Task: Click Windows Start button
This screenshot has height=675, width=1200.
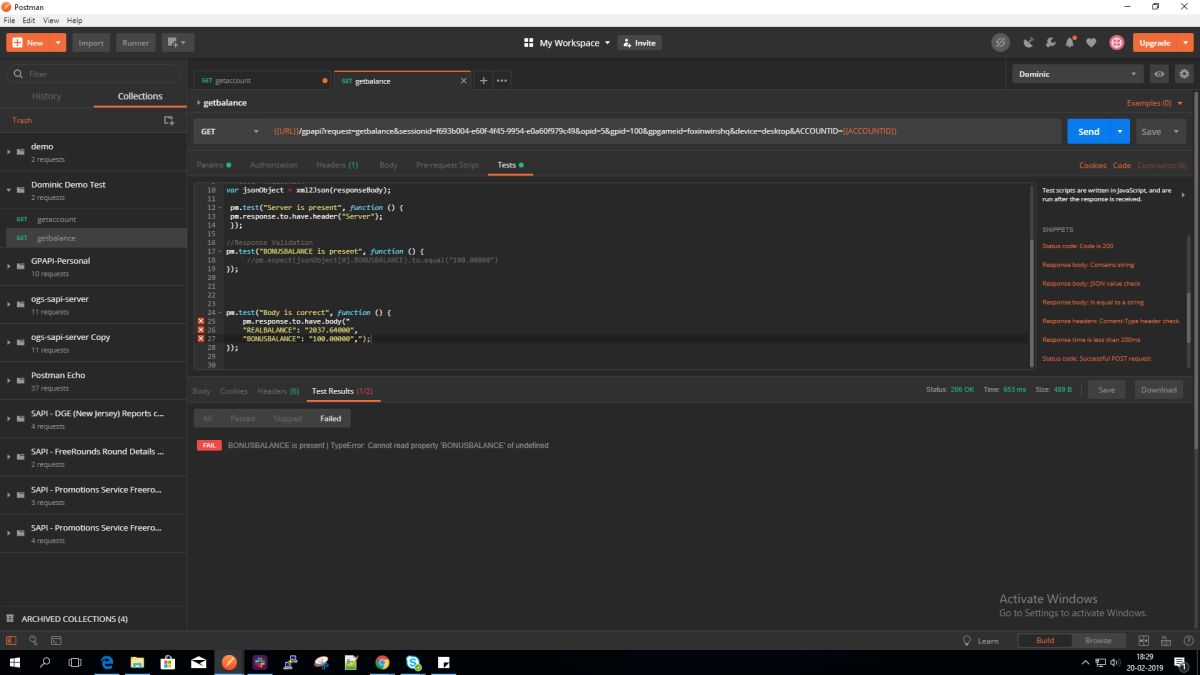Action: (x=15, y=662)
